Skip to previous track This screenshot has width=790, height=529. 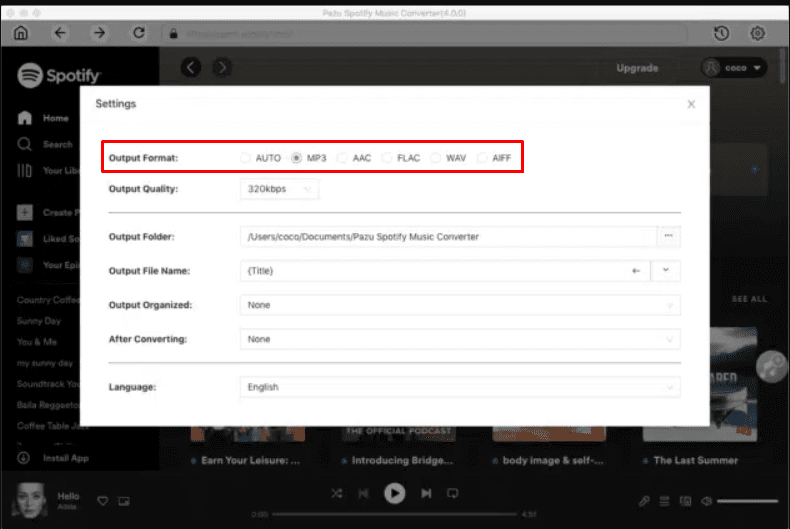pyautogui.click(x=363, y=493)
